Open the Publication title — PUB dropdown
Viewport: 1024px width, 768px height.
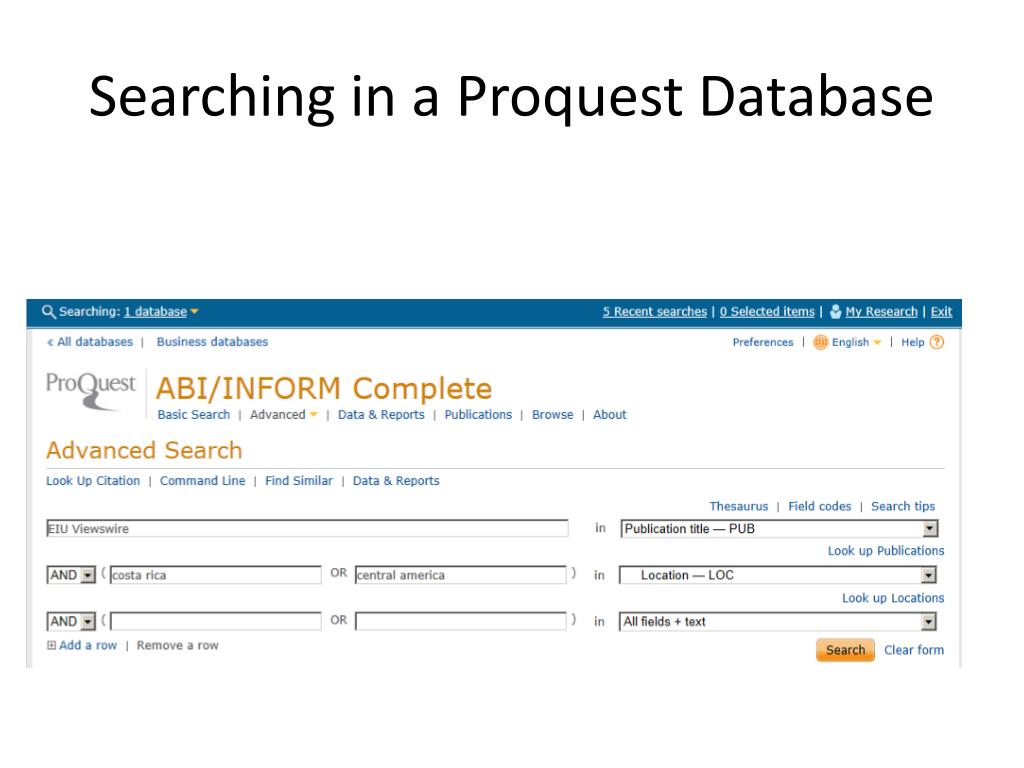(930, 529)
